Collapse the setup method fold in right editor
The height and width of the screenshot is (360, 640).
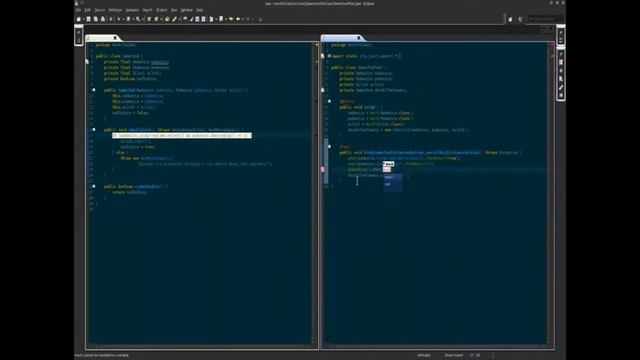[329, 101]
